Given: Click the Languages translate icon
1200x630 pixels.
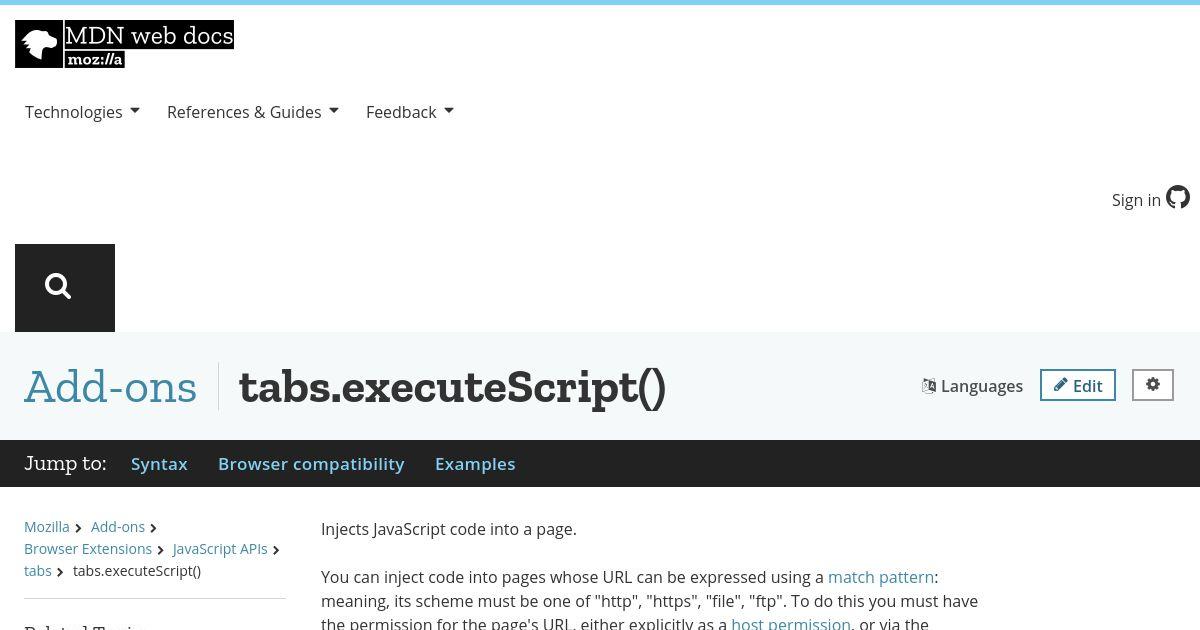Looking at the screenshot, I should [929, 386].
